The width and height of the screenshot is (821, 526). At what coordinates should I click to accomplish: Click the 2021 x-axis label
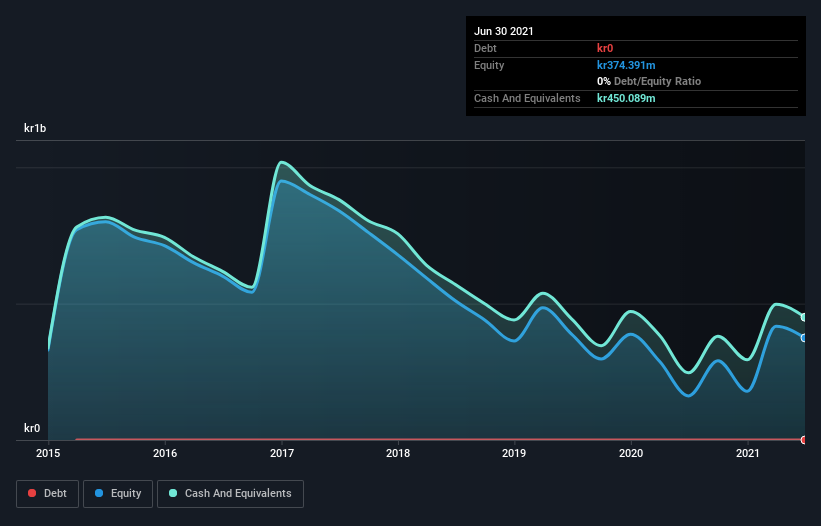click(x=748, y=453)
